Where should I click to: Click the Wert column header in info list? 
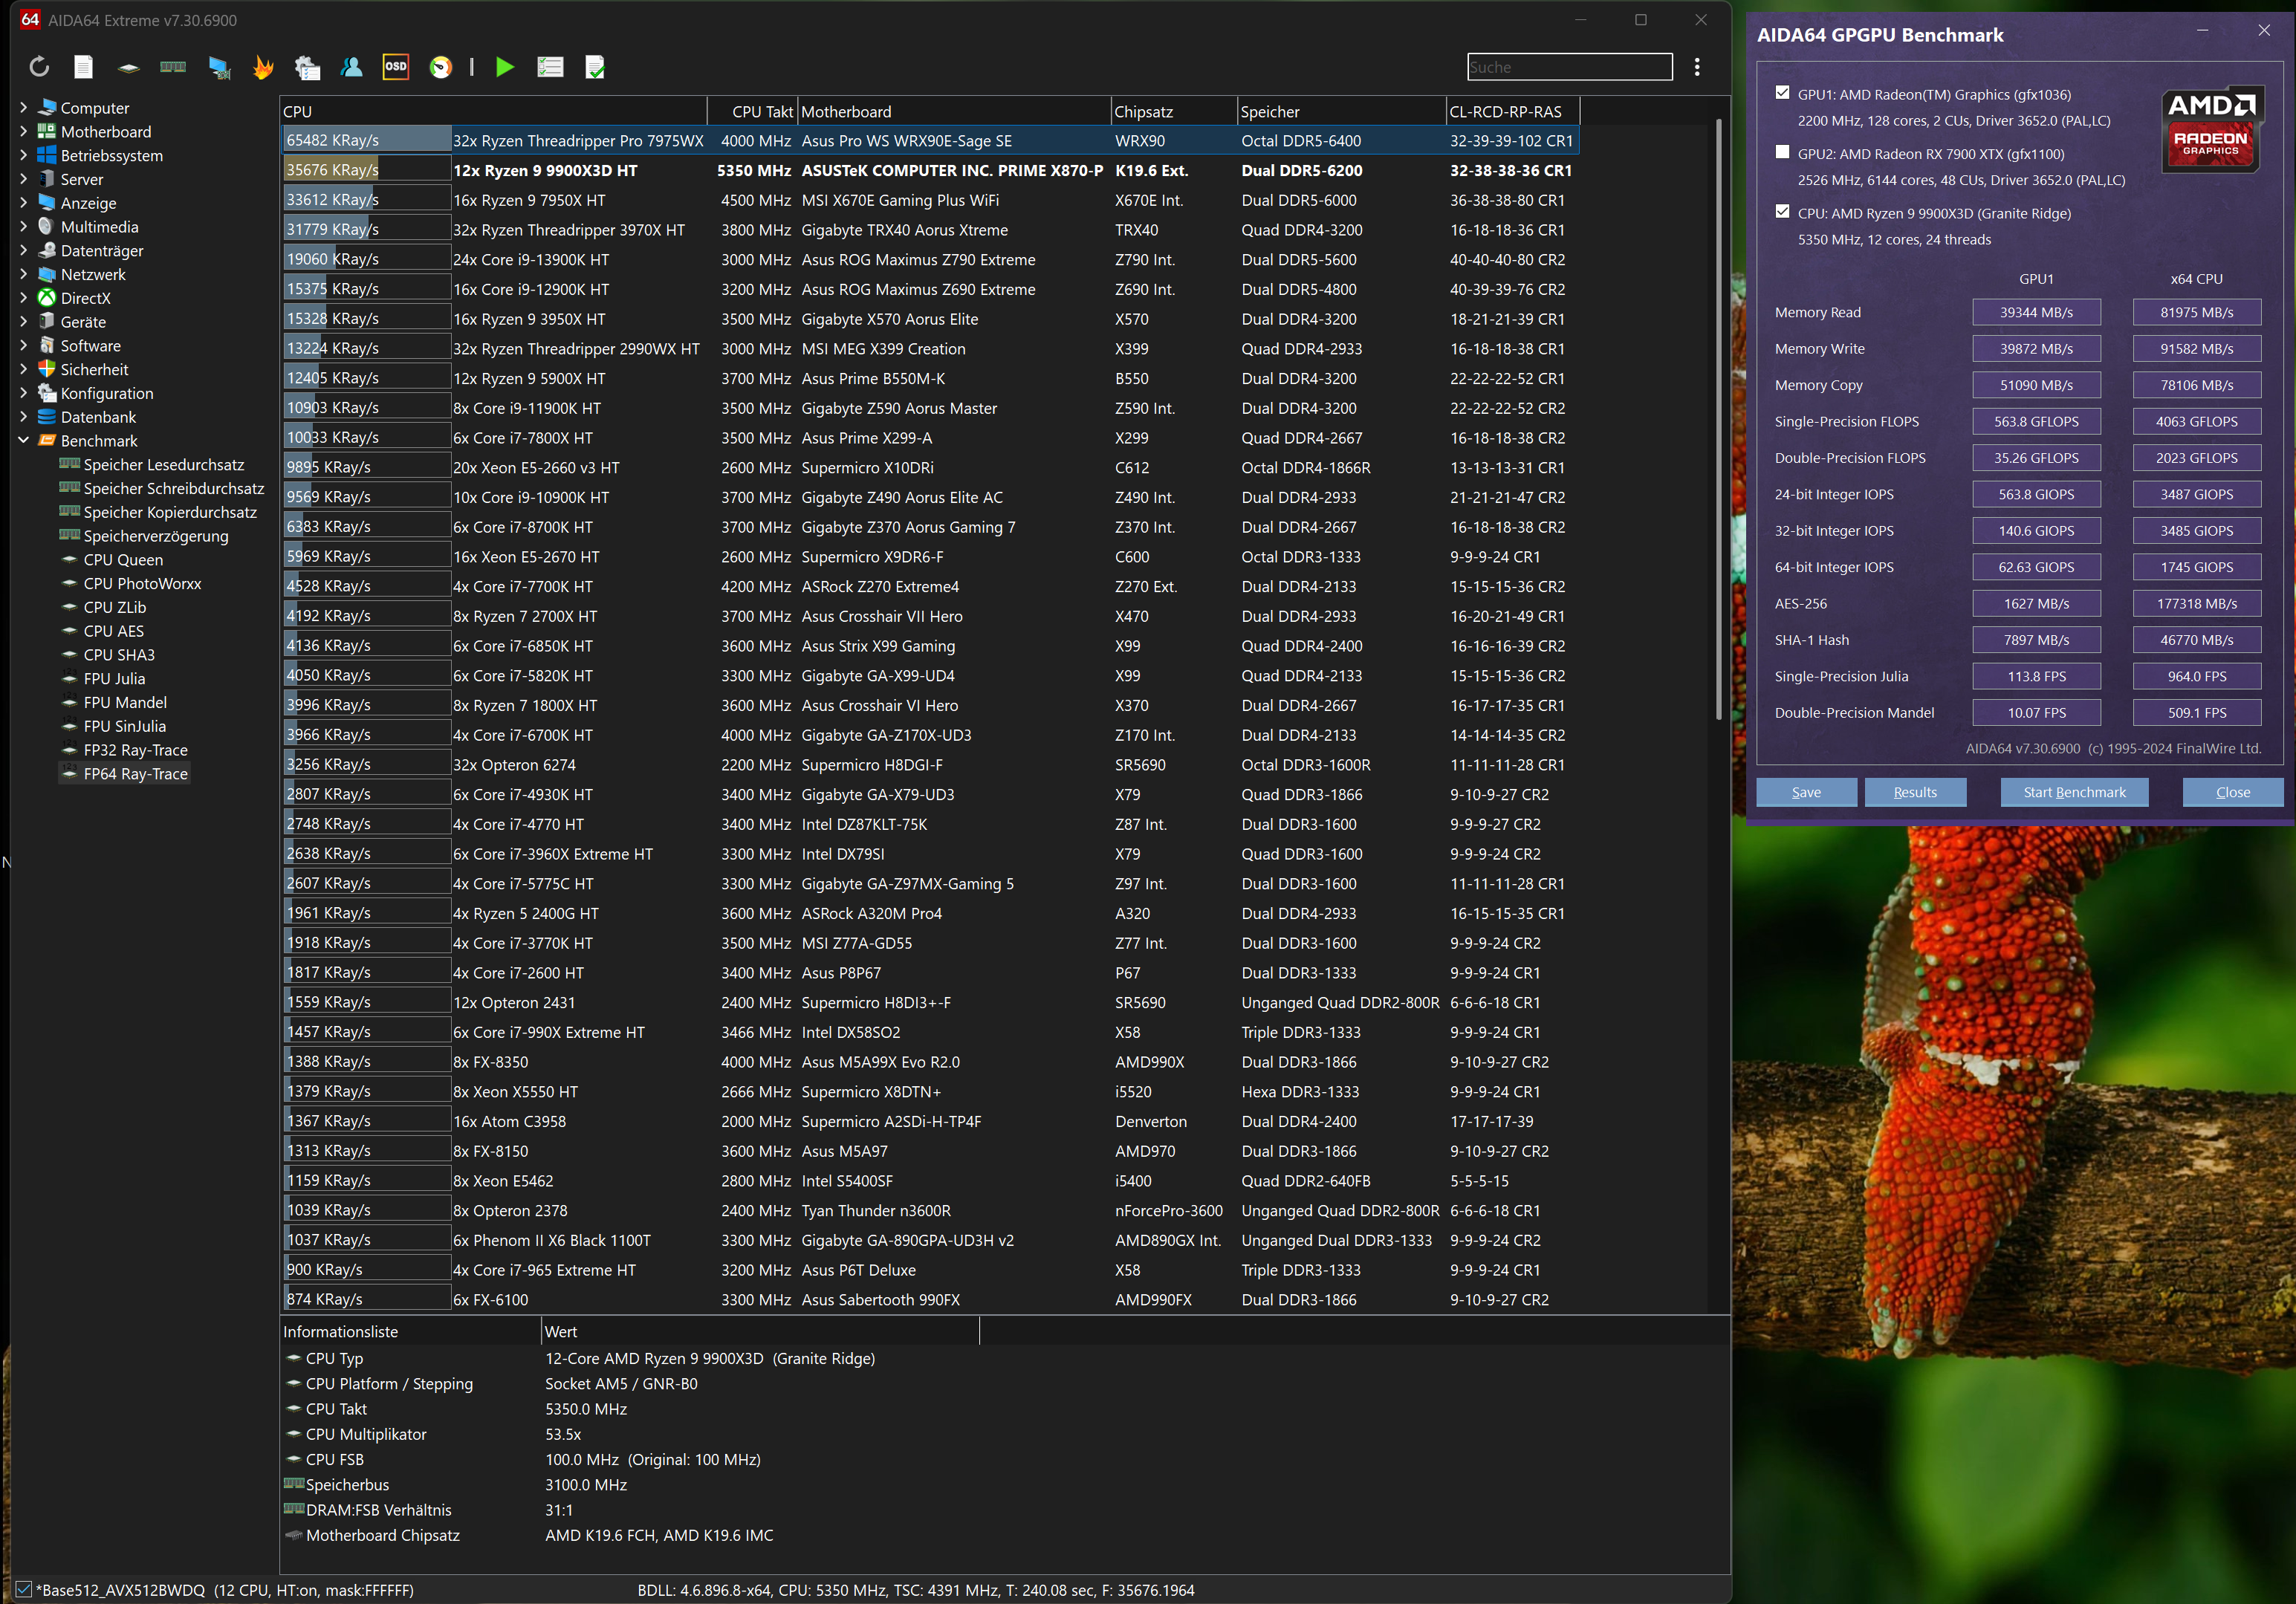[759, 1331]
